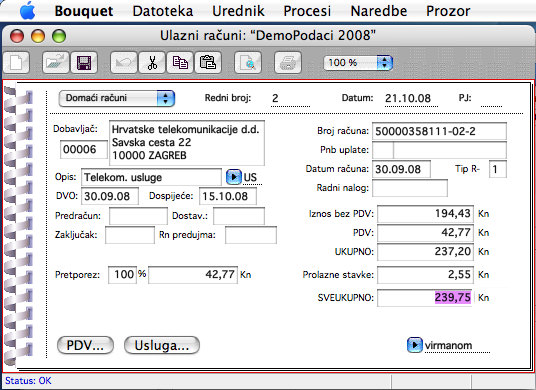This screenshot has height=390, width=536.
Task: Undo with the curved arrow icon
Action: point(124,63)
